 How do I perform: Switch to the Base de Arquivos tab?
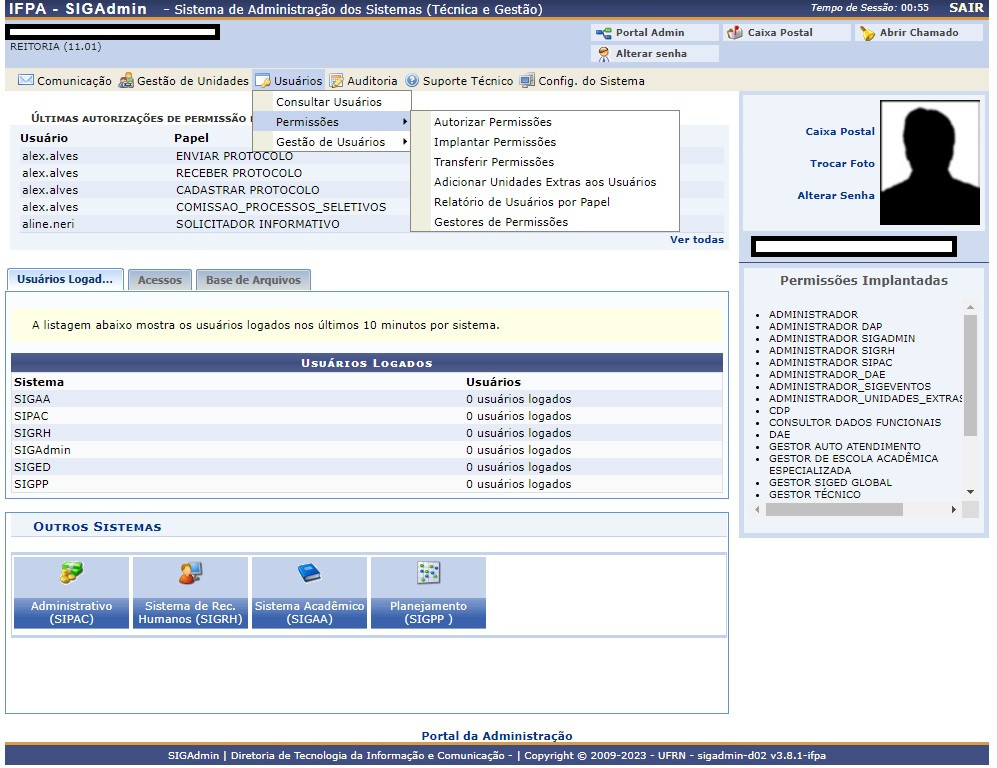[x=253, y=280]
